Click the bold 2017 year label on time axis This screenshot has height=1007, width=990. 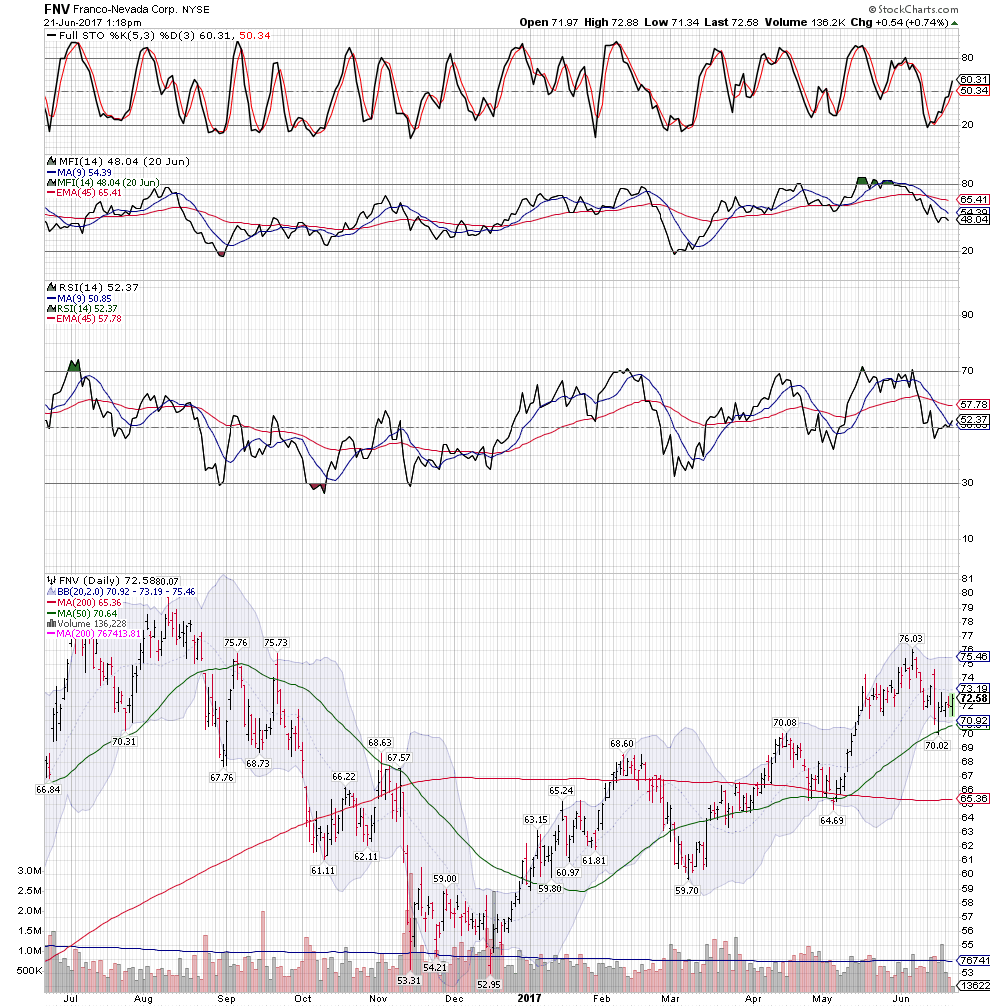[x=530, y=999]
